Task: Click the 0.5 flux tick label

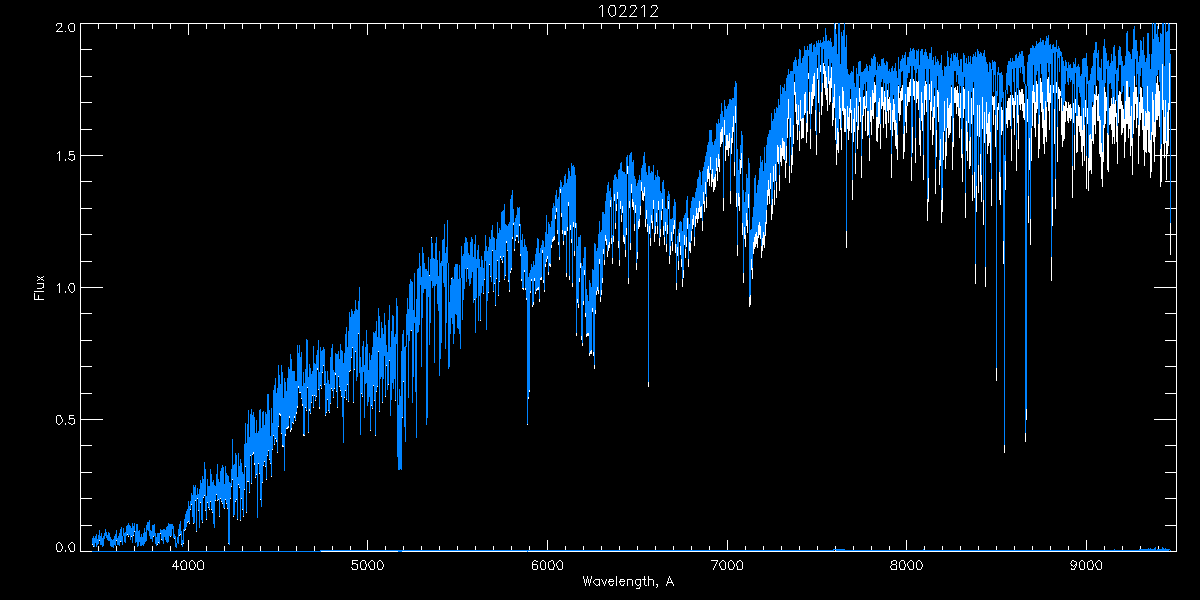Action: [x=66, y=419]
